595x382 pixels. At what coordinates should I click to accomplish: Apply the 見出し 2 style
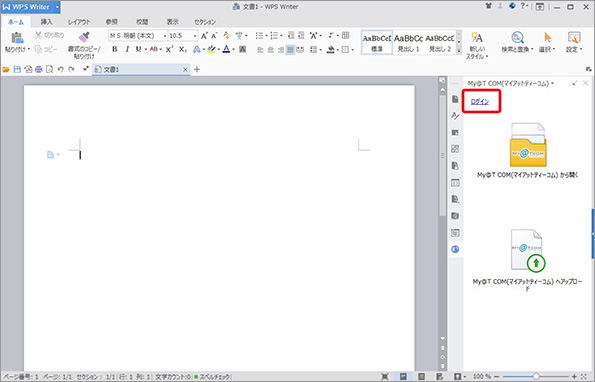tap(439, 42)
